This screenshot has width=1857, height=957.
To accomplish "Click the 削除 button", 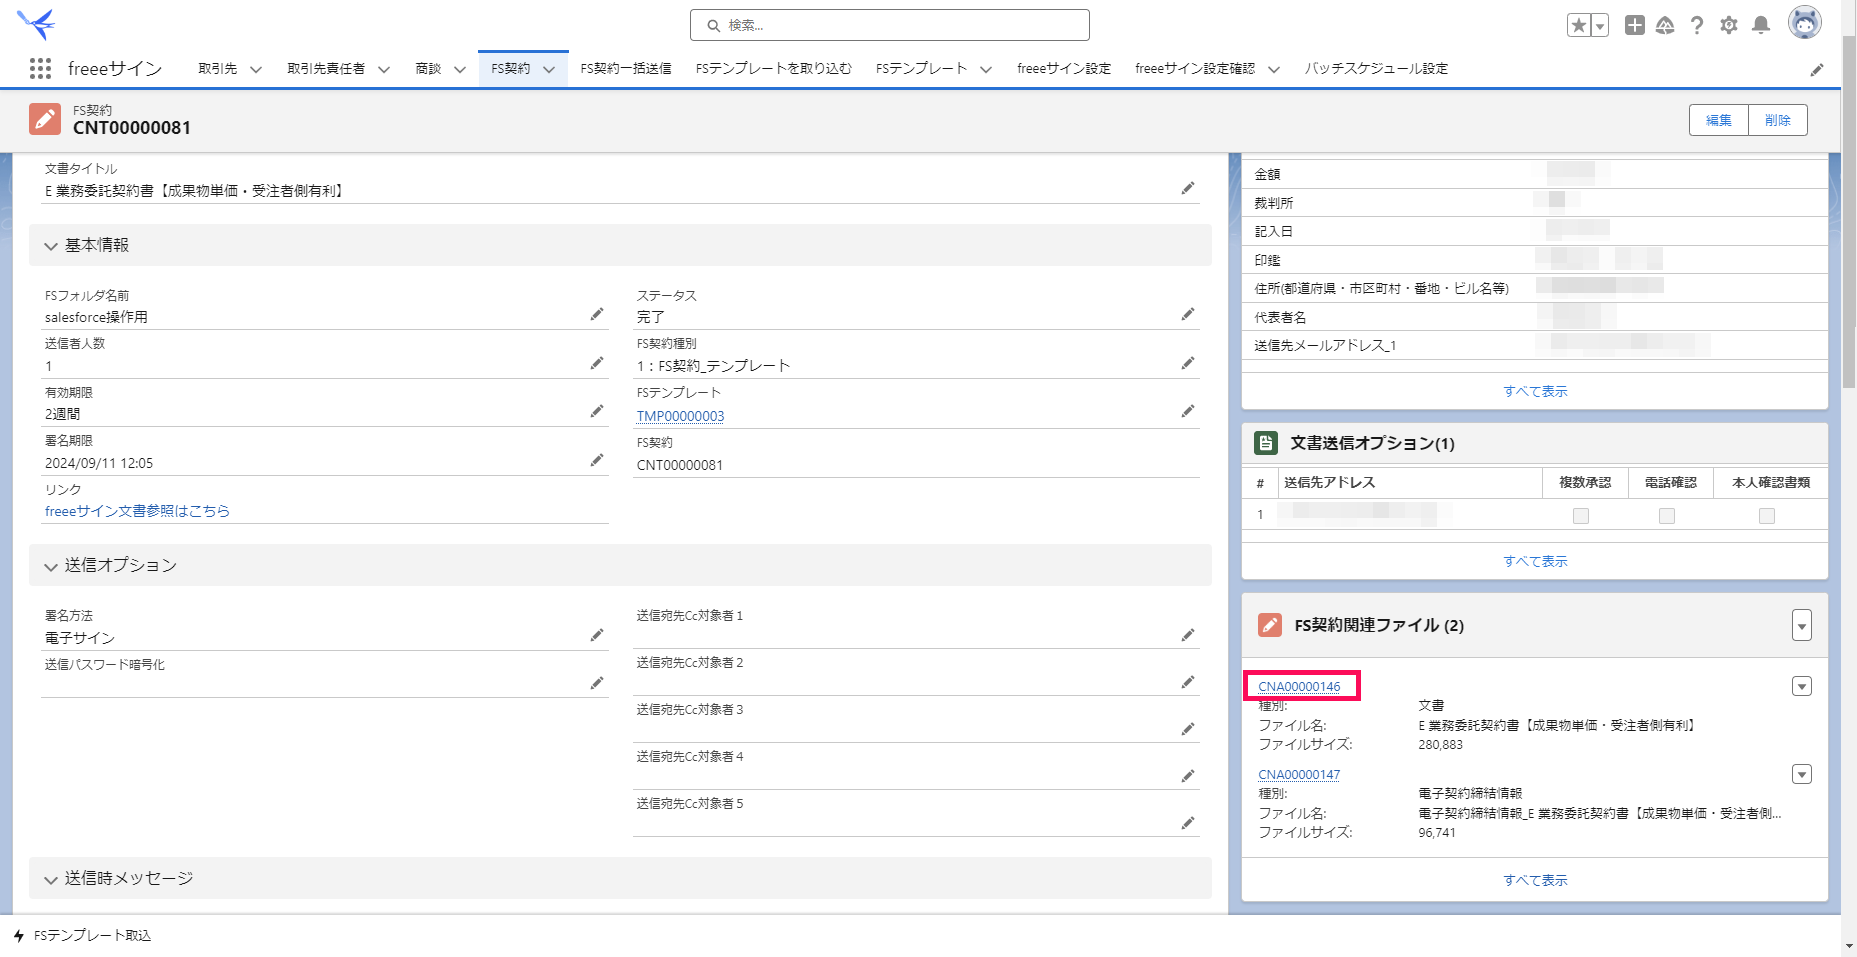I will [1778, 120].
